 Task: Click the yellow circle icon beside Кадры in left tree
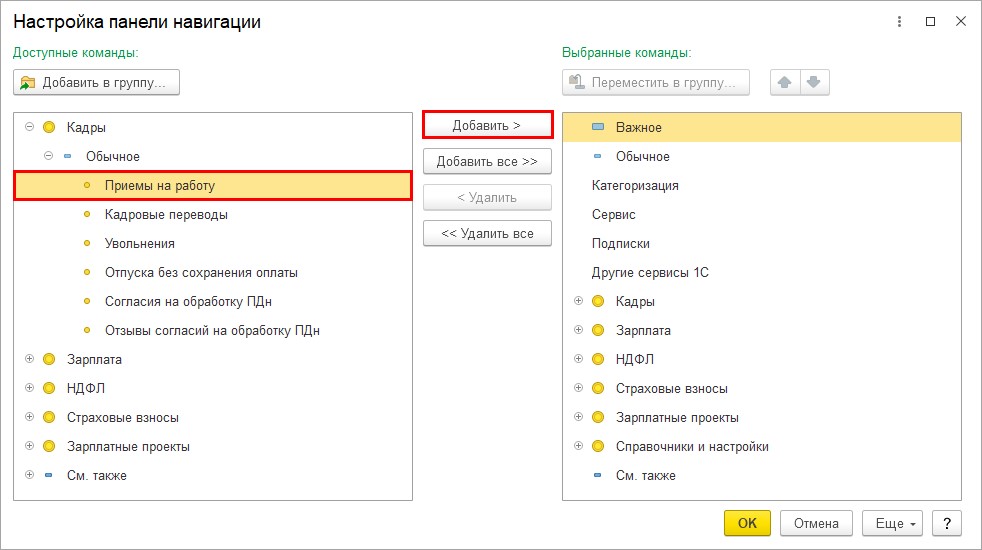coord(49,128)
